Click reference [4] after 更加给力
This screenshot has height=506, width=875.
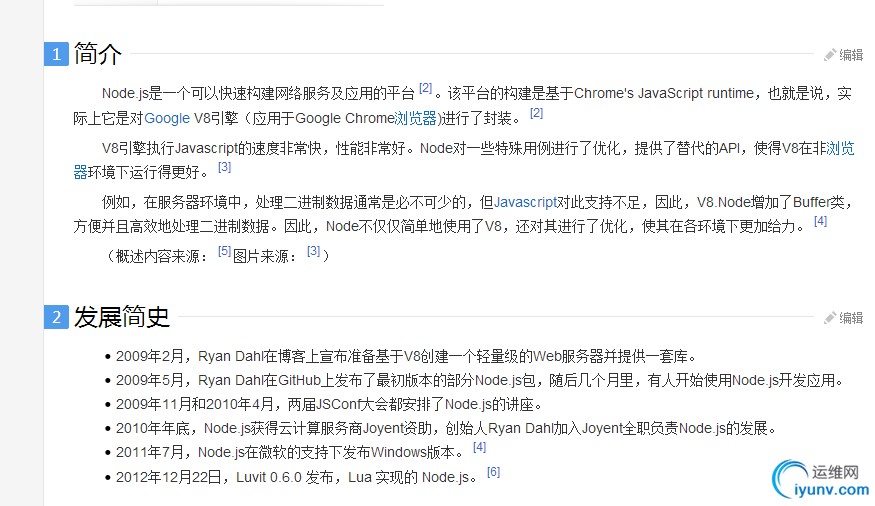click(820, 221)
